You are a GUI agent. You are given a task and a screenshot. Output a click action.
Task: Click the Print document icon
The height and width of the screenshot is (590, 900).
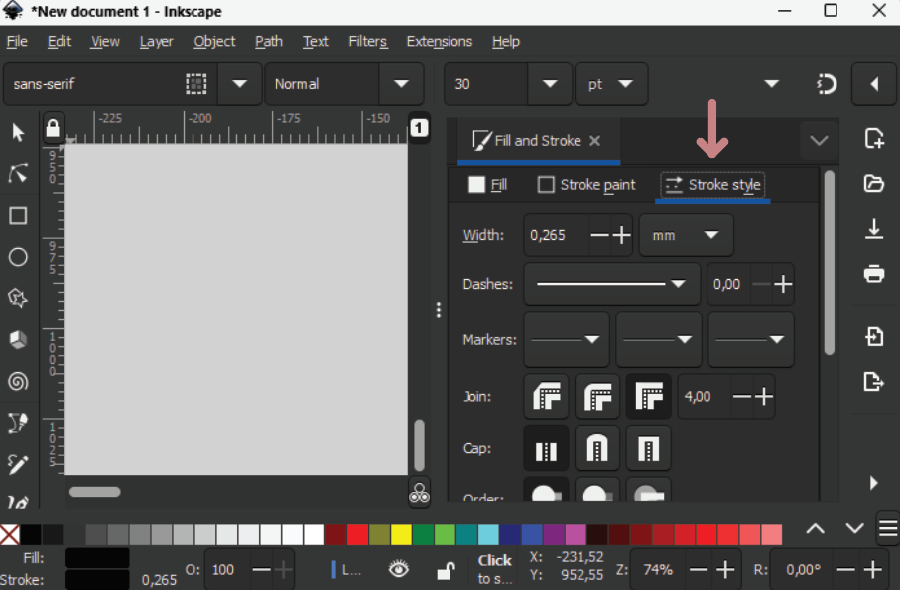(x=873, y=273)
